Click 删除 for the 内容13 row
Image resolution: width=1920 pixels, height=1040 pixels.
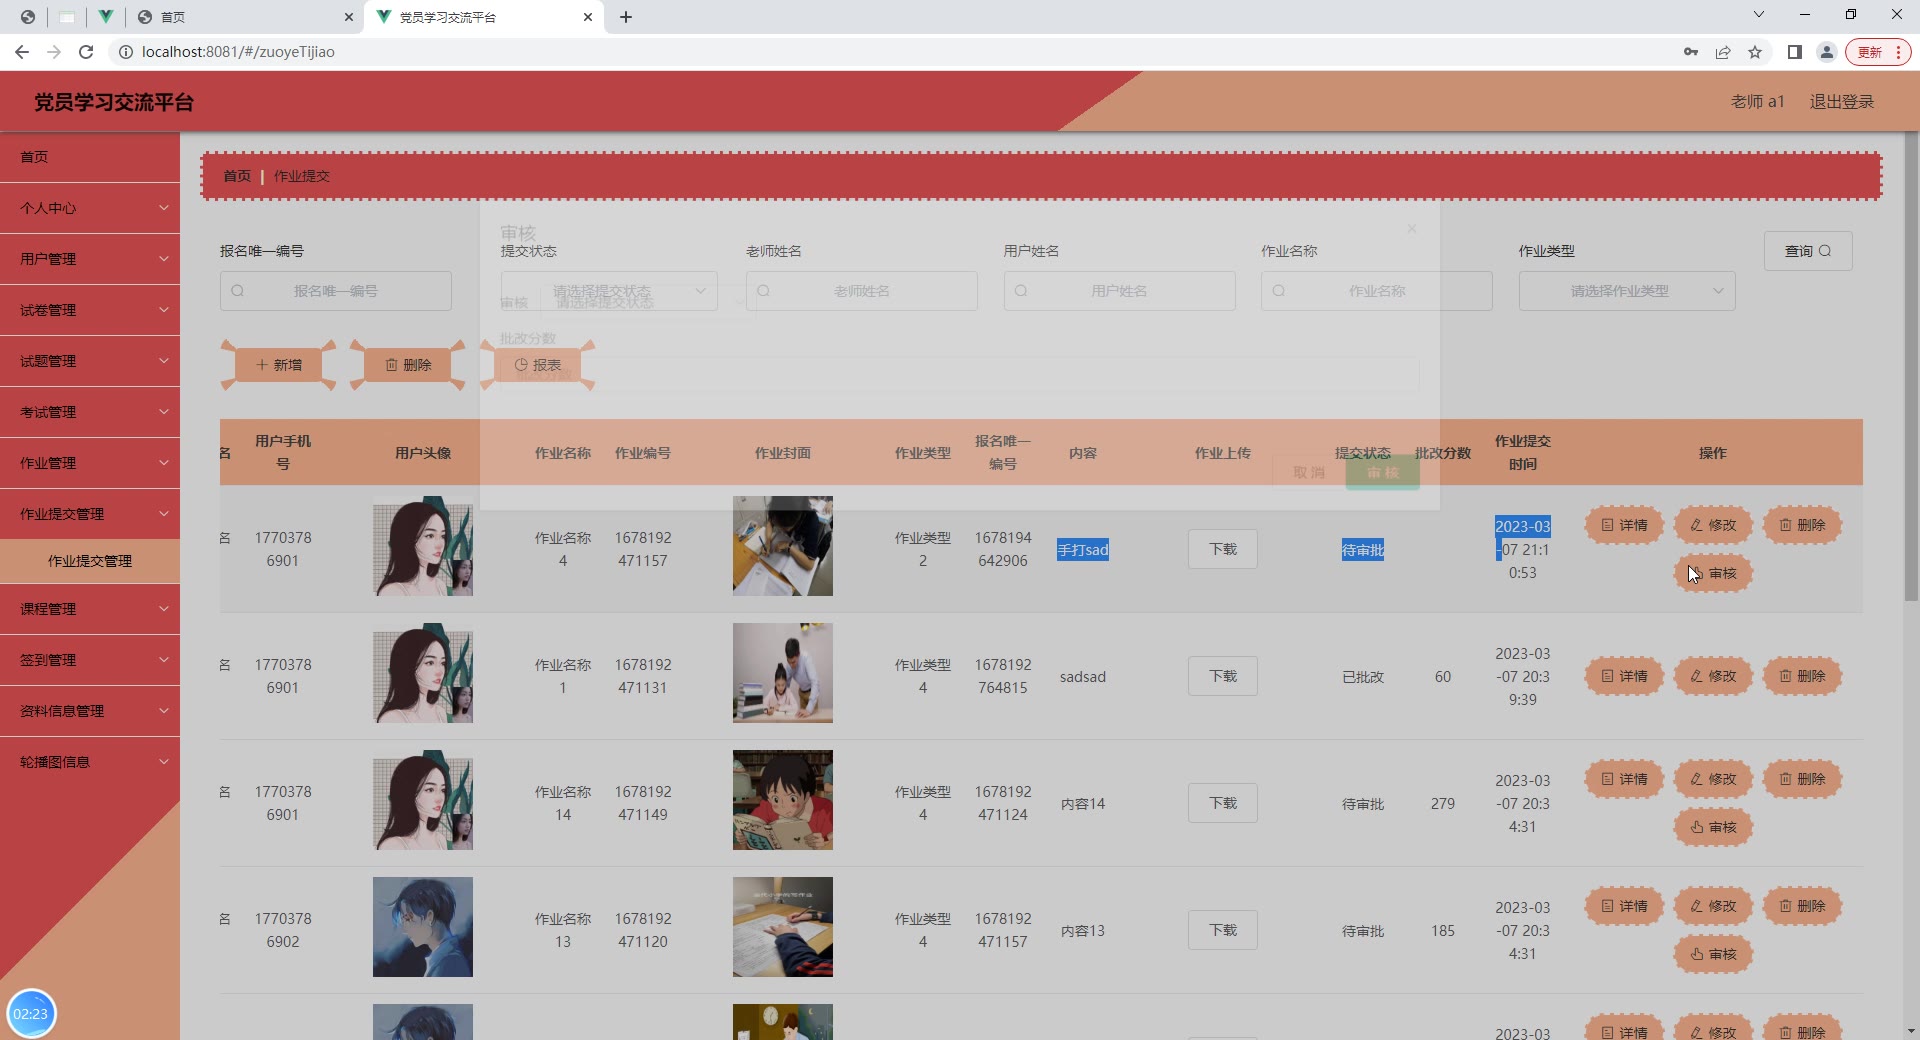pos(1802,906)
